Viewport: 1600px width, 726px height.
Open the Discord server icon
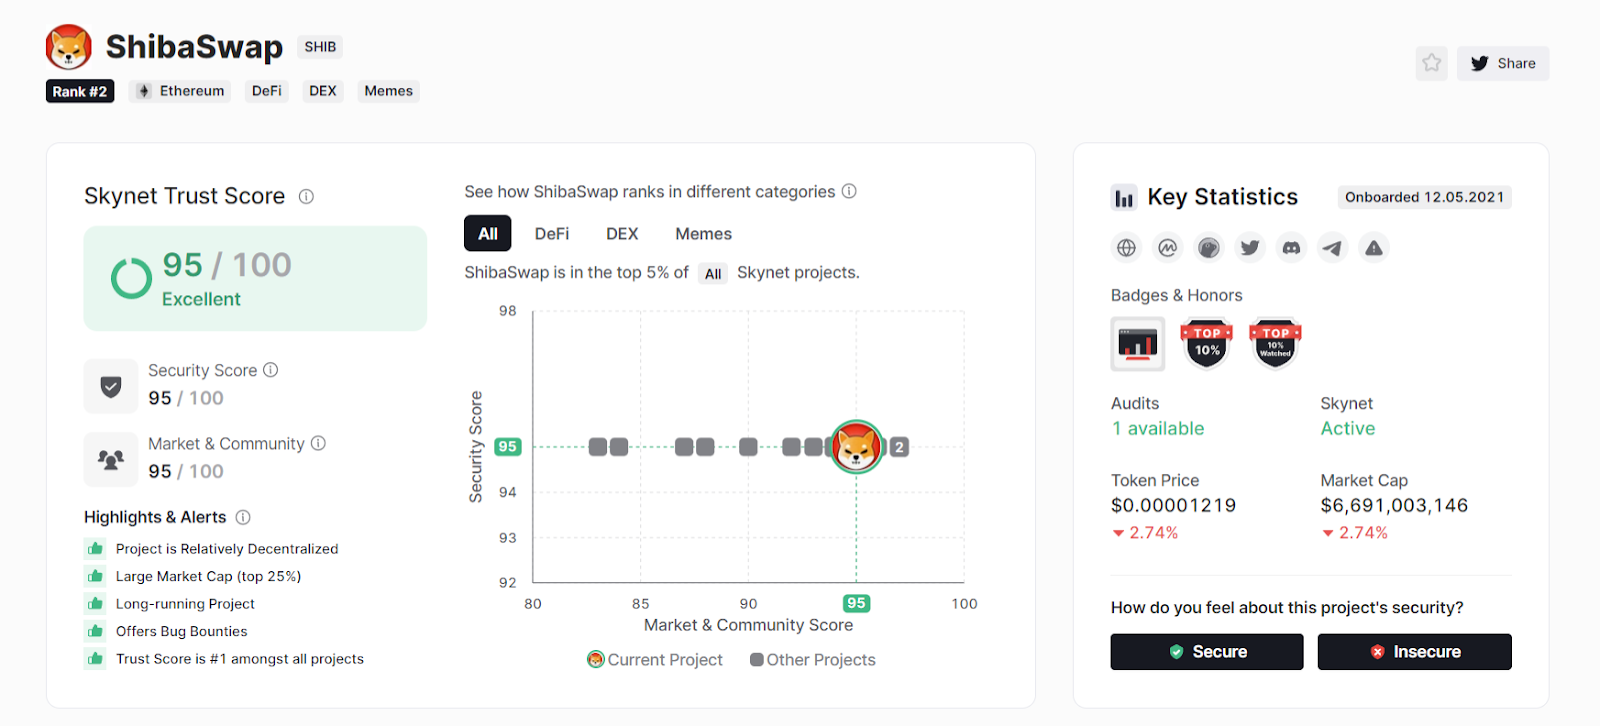coord(1291,248)
